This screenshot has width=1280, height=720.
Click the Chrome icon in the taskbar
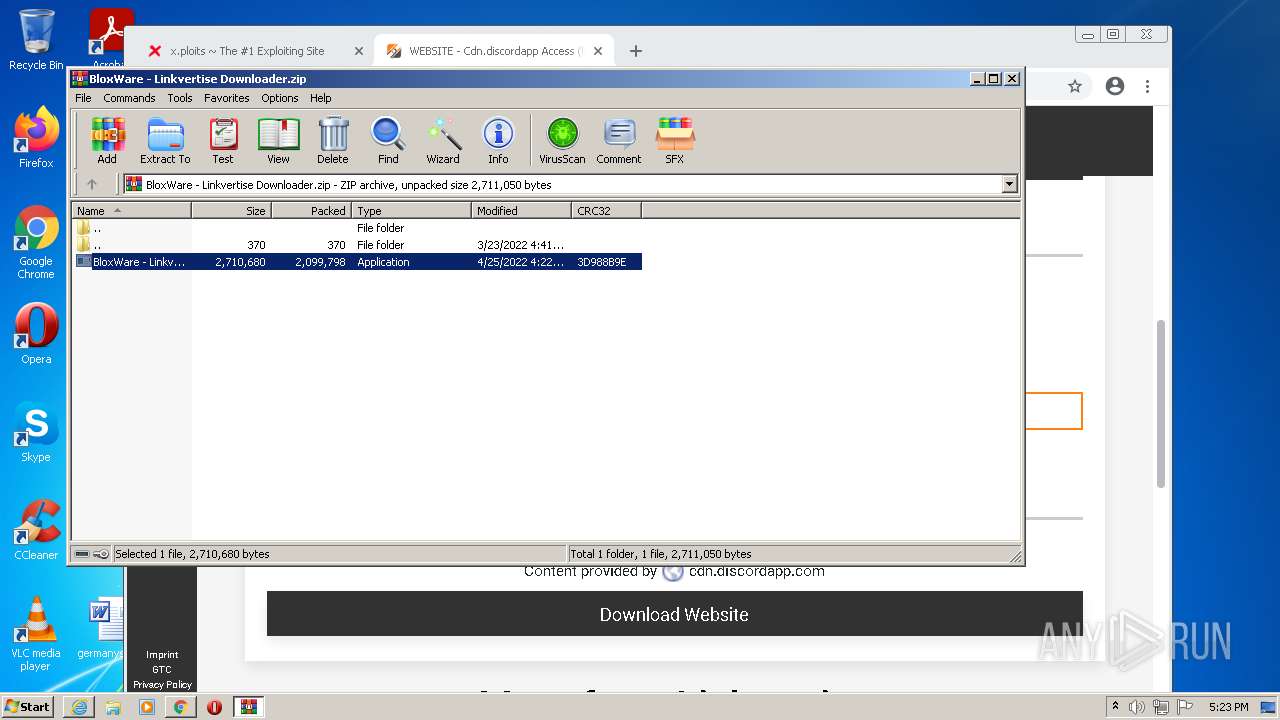click(x=180, y=707)
